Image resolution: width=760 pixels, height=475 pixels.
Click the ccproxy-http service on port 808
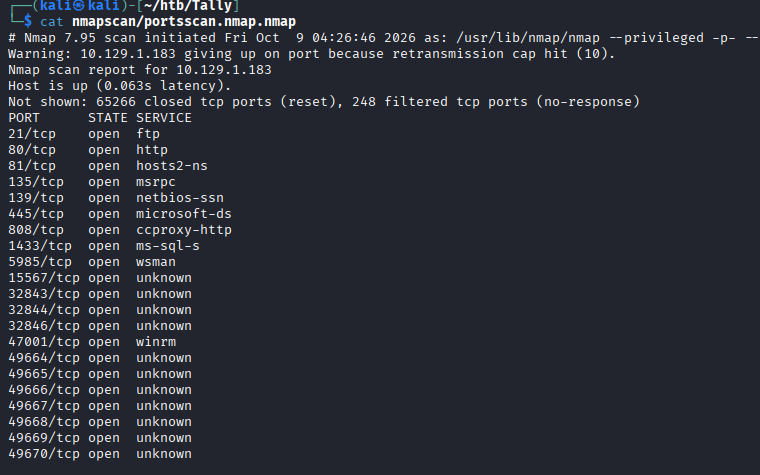184,230
